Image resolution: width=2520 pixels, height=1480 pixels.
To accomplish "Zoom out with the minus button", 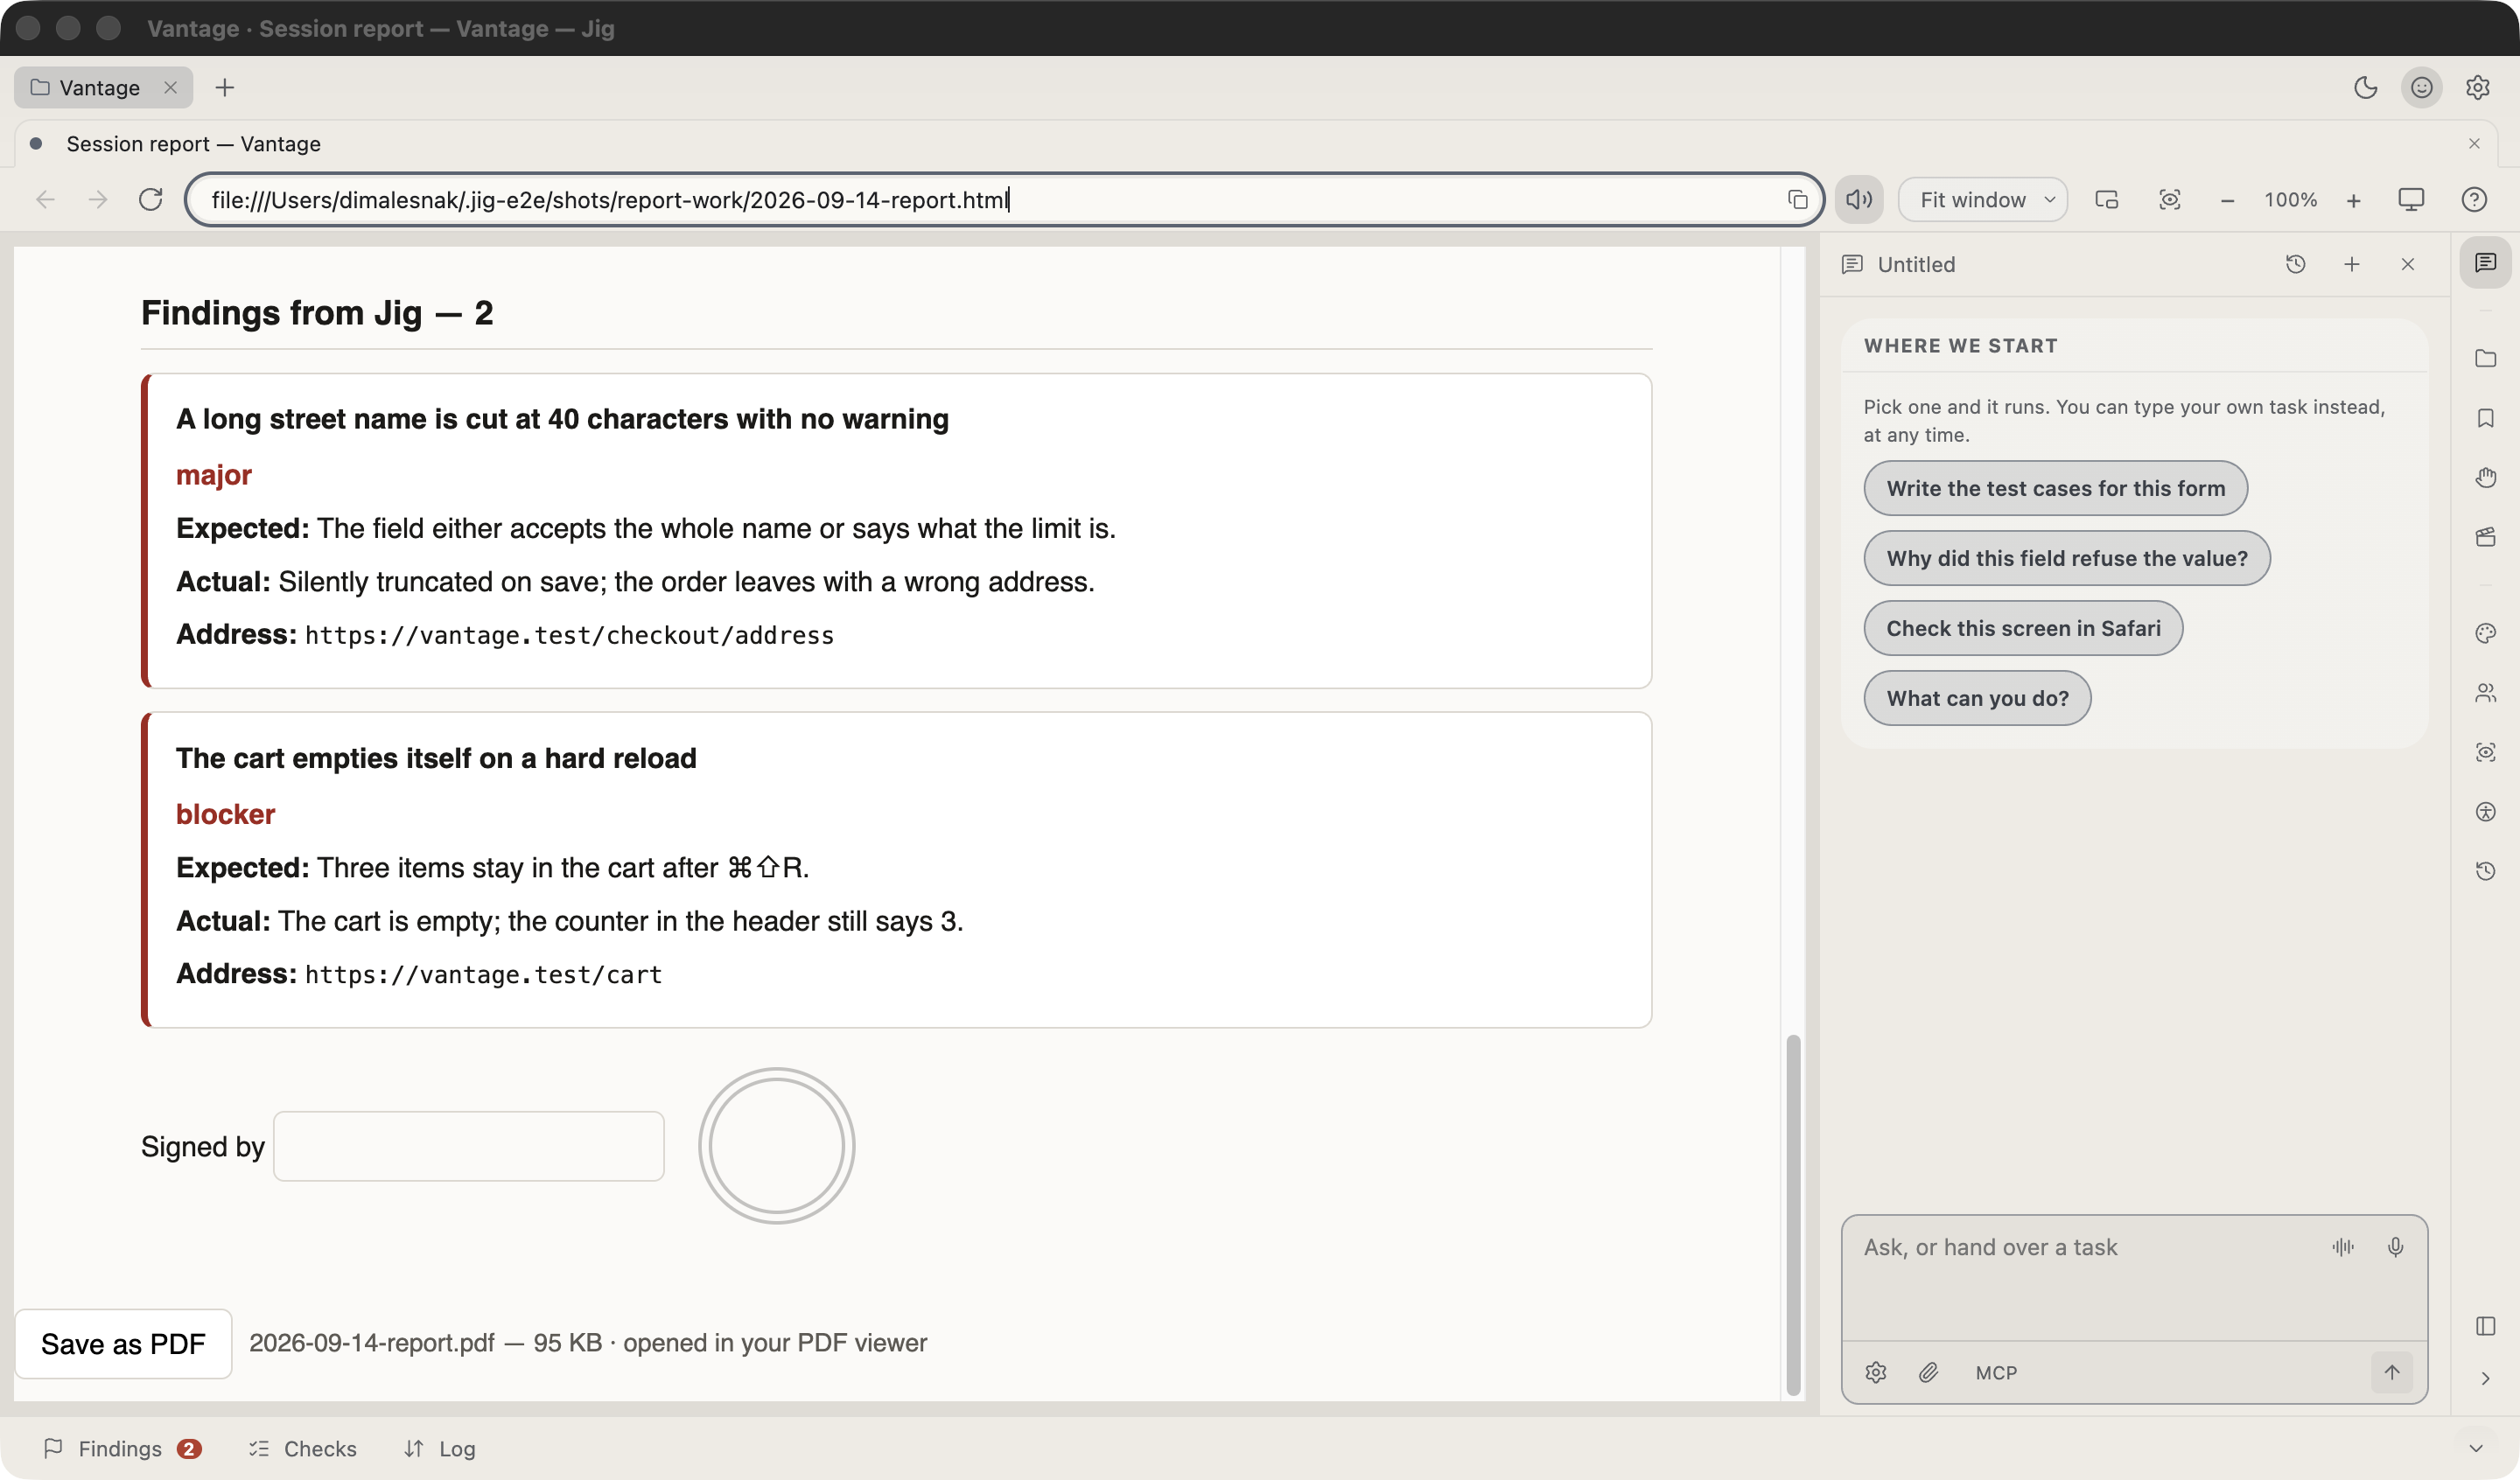I will (2227, 201).
